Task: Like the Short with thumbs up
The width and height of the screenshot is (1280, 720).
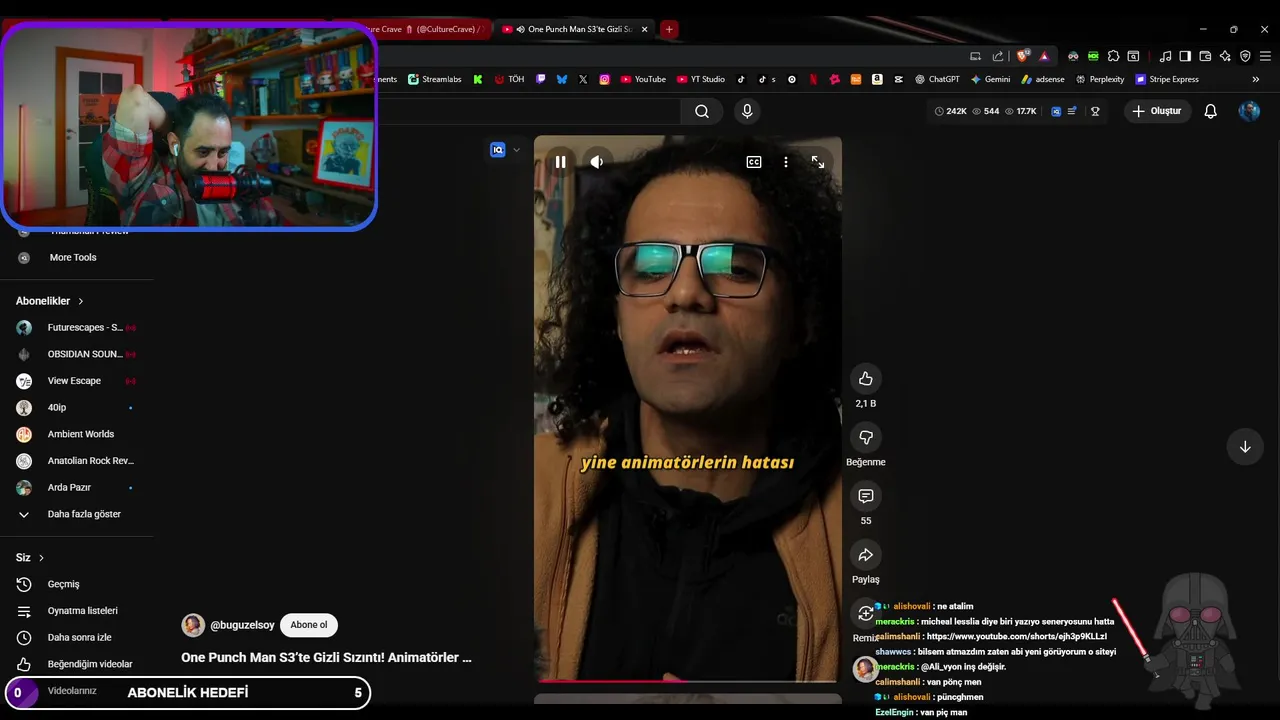Action: coord(866,379)
